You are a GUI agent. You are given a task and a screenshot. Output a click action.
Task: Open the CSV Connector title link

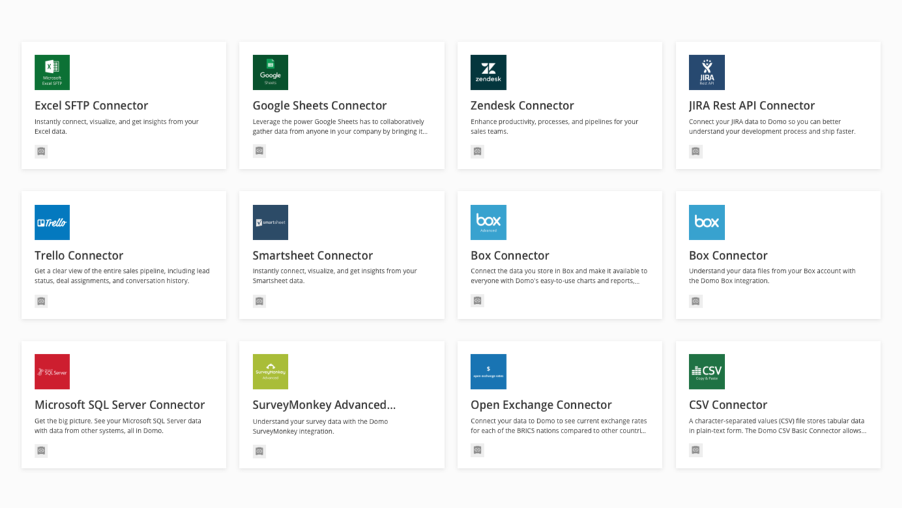pos(728,405)
